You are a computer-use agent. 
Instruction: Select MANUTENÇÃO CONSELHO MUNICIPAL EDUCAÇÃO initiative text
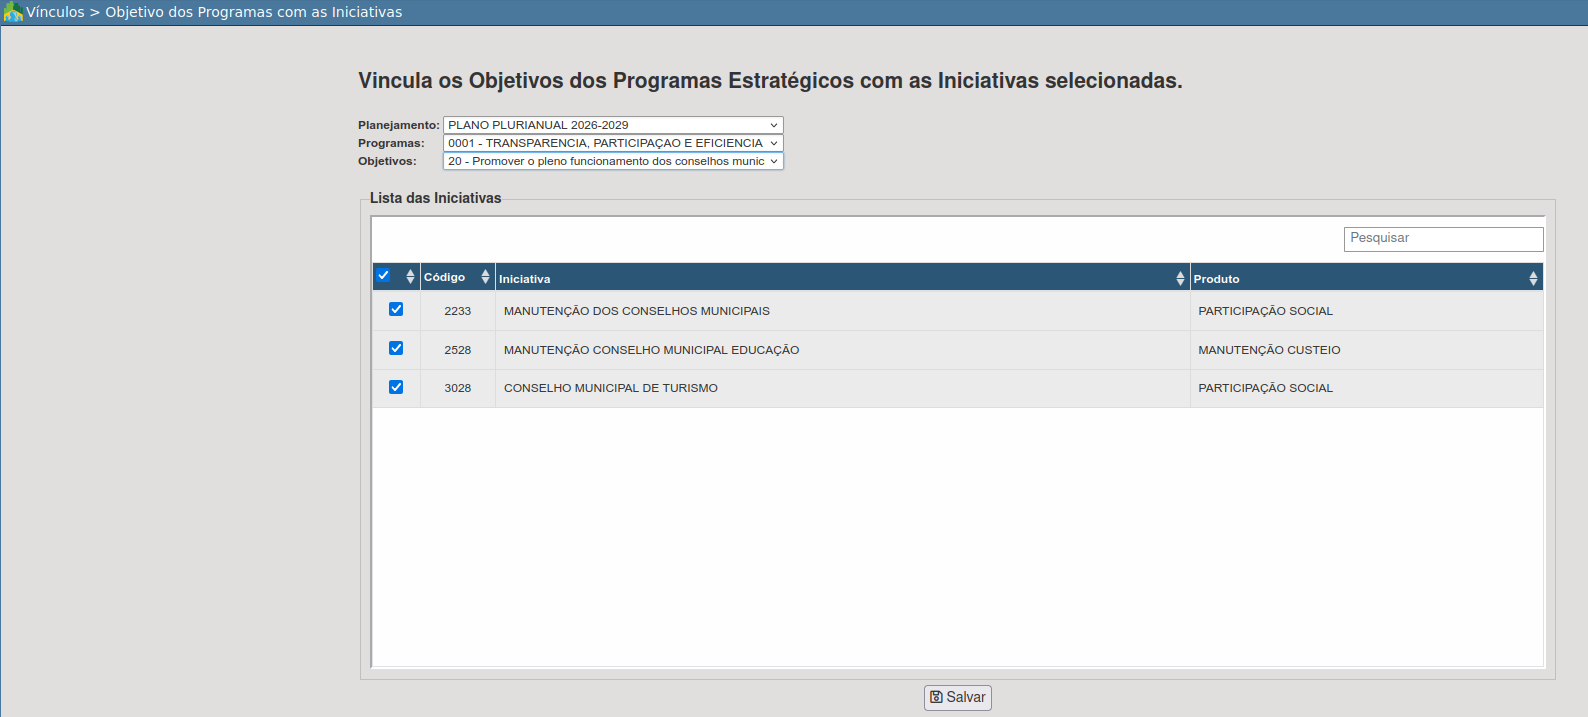(x=651, y=350)
